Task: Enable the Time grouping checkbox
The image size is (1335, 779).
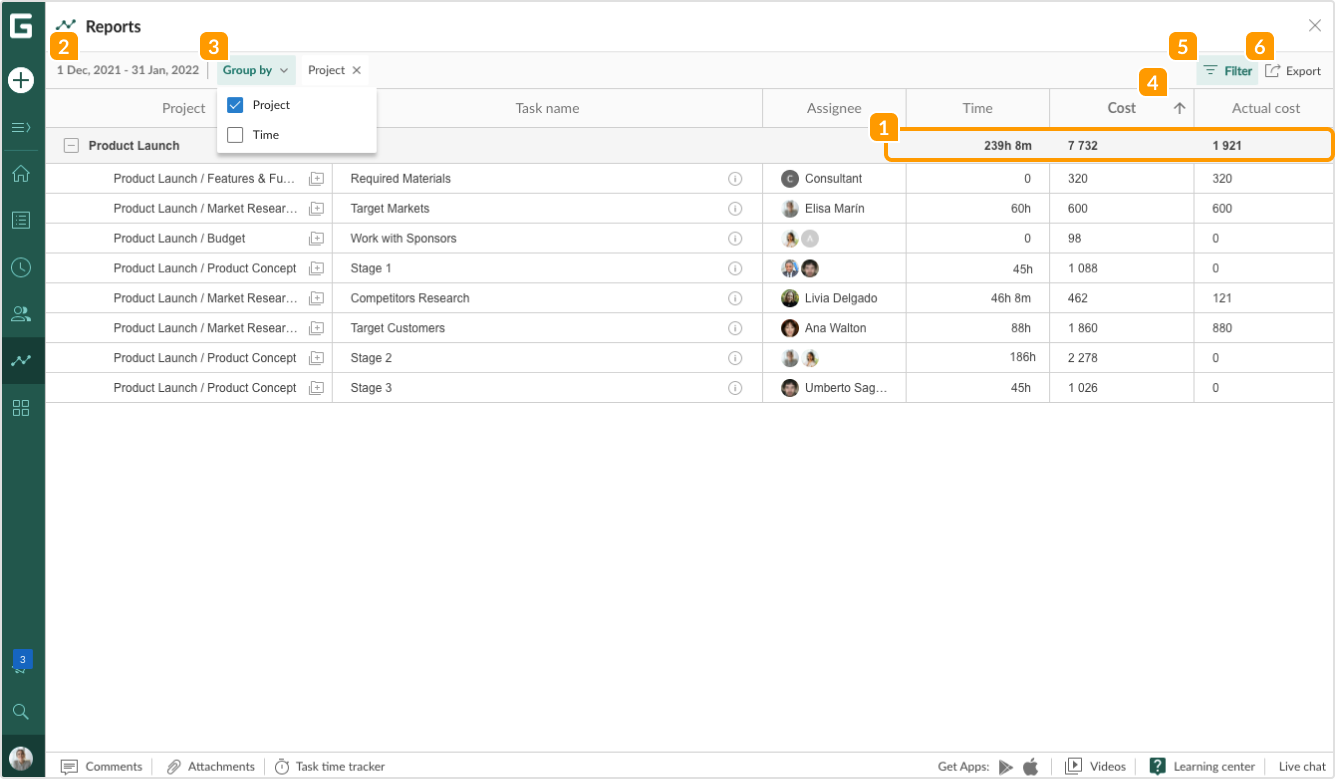Action: tap(234, 132)
